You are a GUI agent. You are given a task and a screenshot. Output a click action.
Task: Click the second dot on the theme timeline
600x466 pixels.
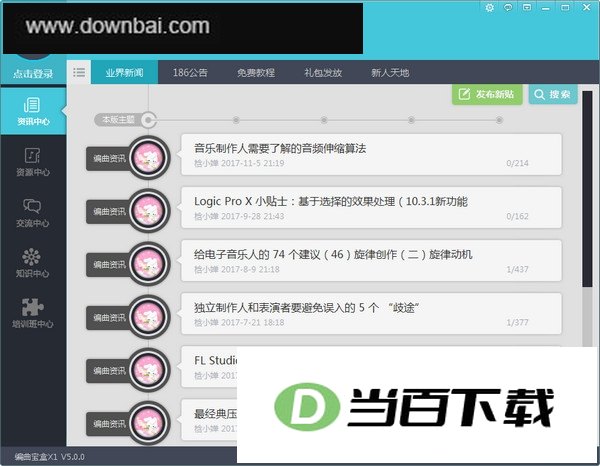[236, 120]
